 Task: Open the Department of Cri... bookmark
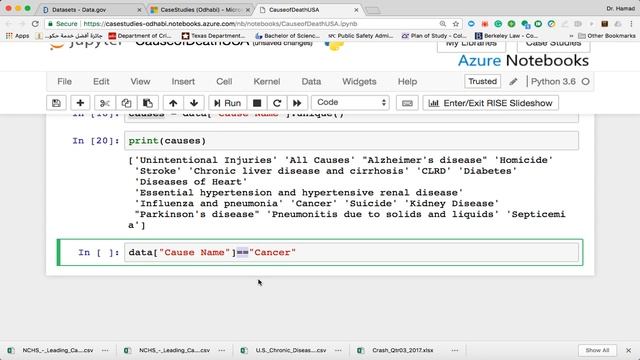click(x=140, y=36)
